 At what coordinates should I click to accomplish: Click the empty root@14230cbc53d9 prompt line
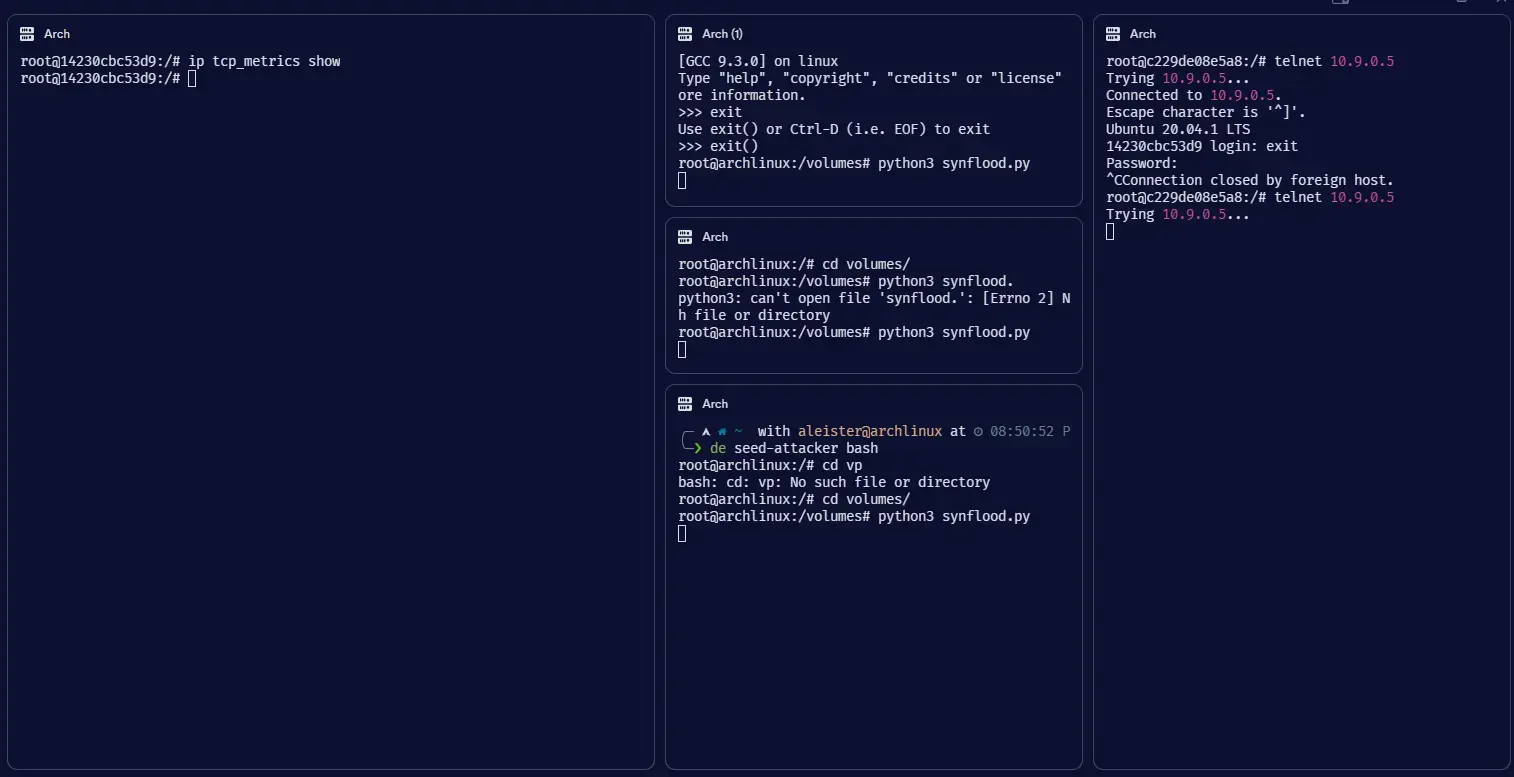[x=100, y=78]
